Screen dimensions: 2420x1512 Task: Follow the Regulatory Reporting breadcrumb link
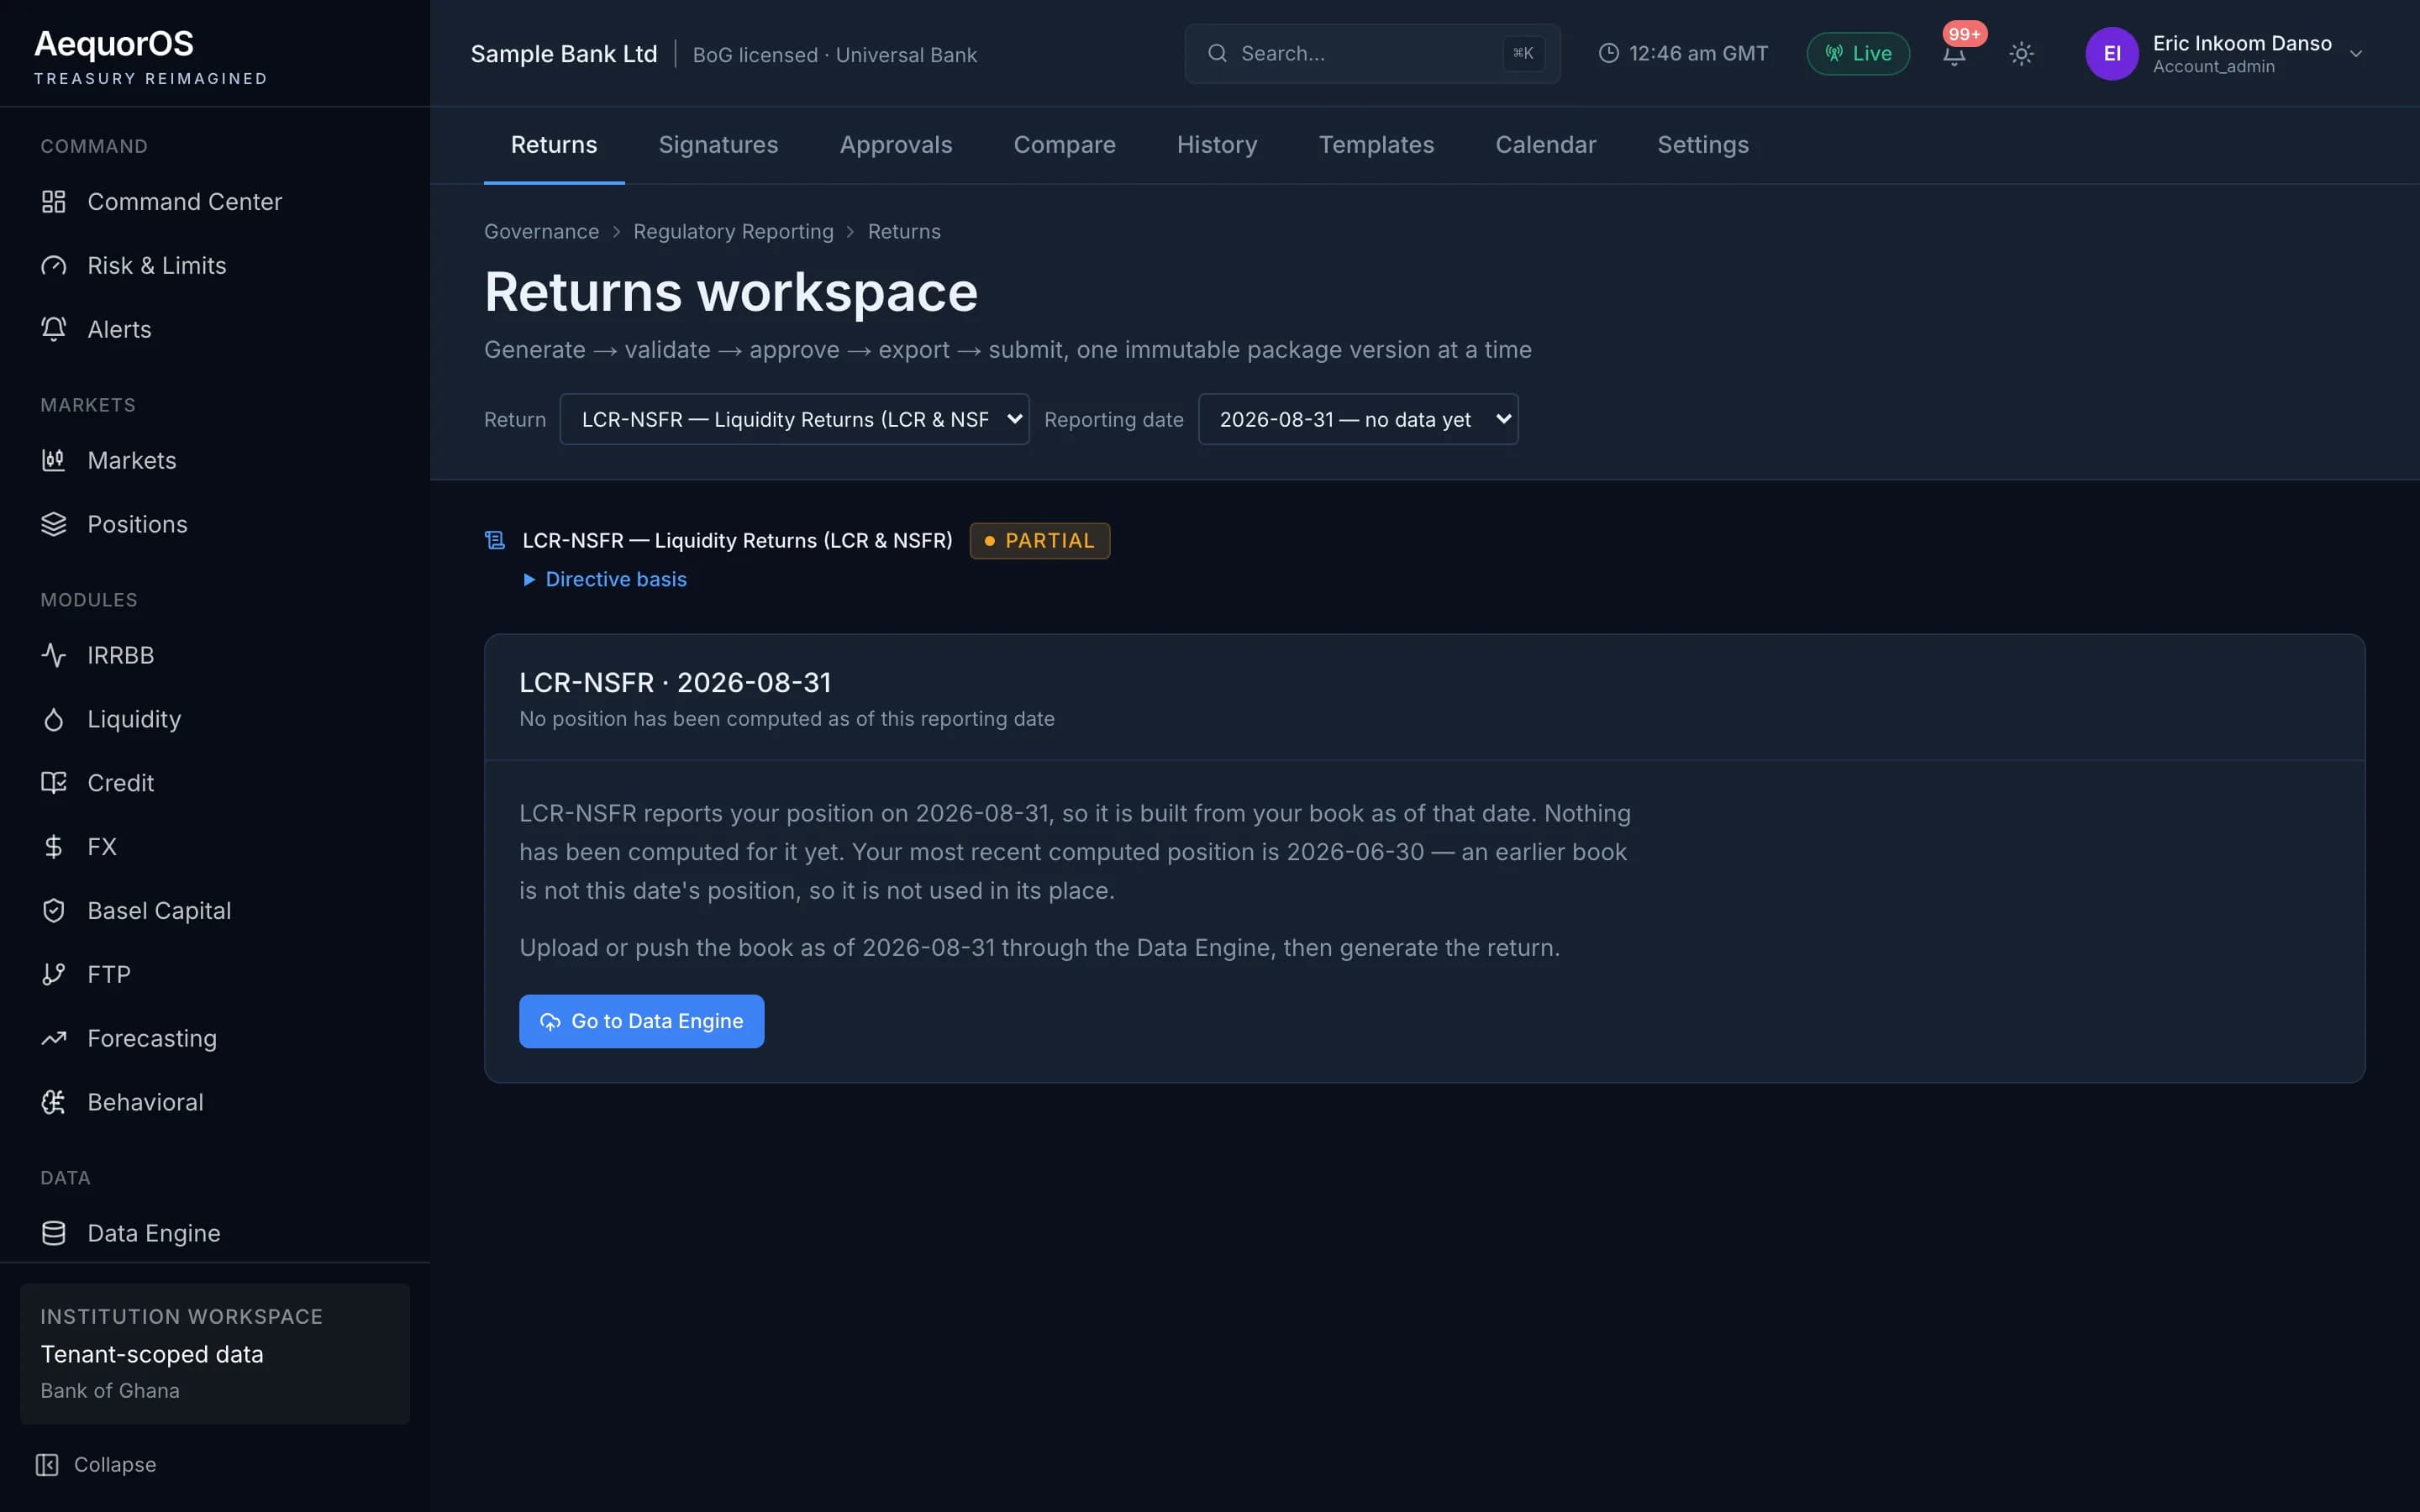point(733,232)
